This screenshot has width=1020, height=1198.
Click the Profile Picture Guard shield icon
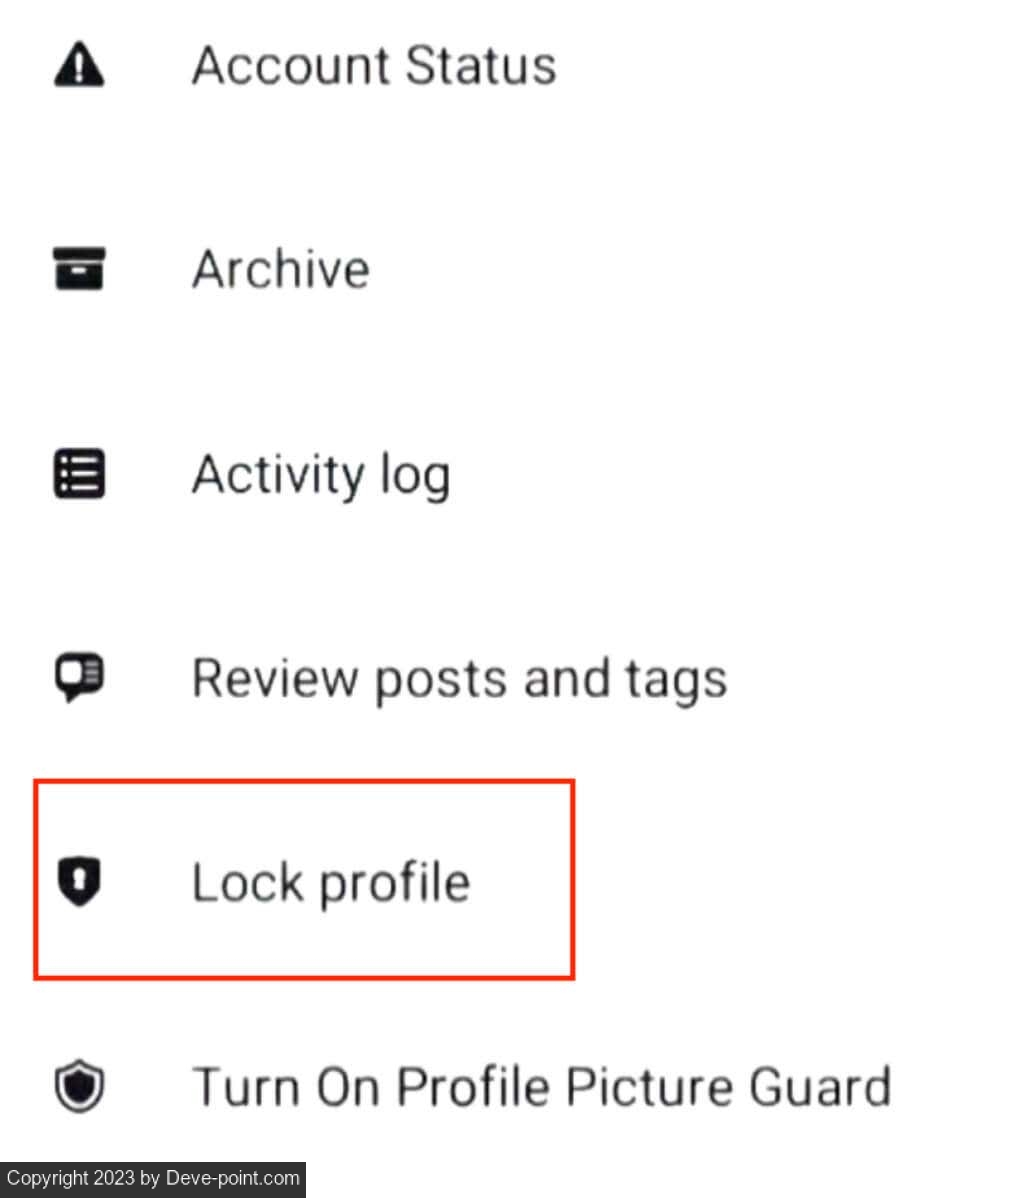click(x=78, y=1087)
